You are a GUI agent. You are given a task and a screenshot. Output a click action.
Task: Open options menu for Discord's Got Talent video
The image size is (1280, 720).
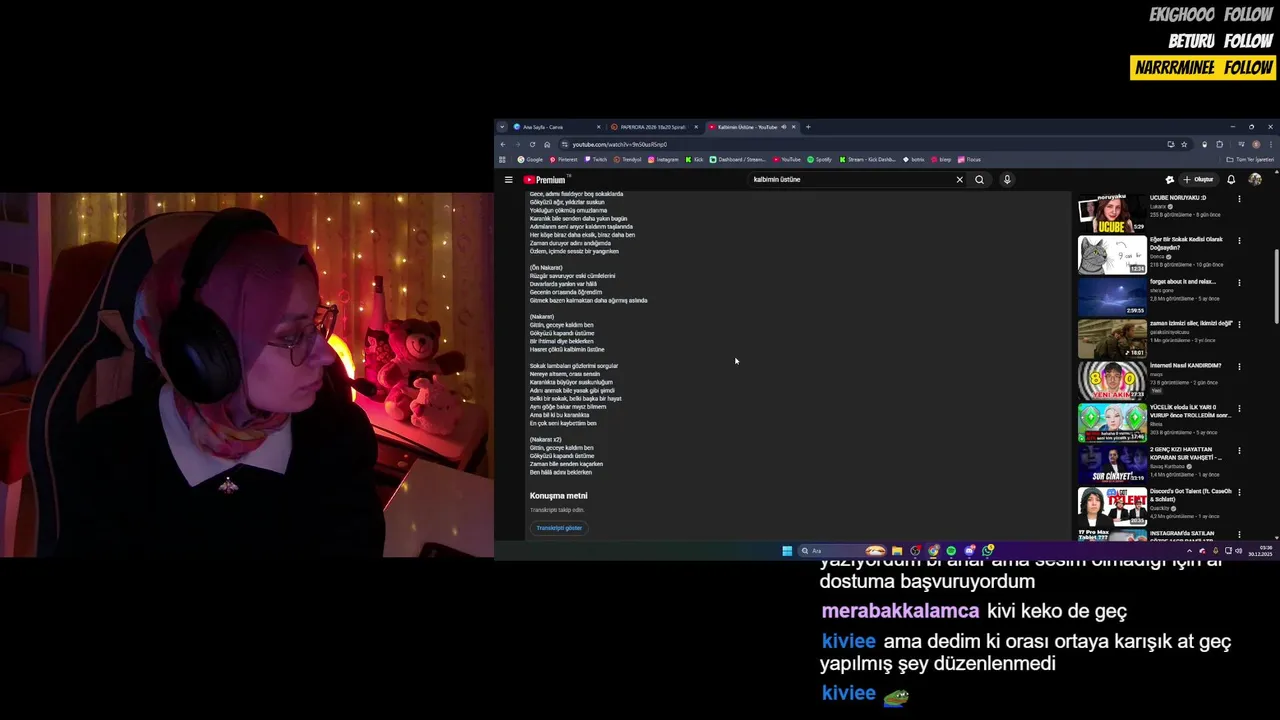[1239, 493]
